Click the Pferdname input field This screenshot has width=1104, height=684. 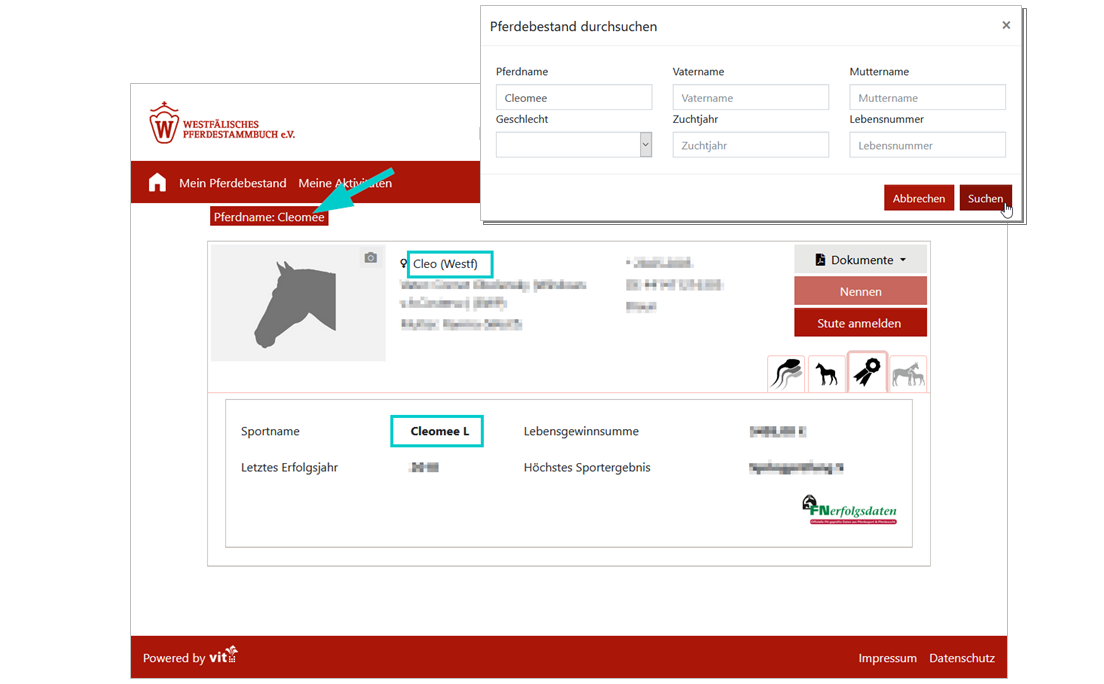pyautogui.click(x=574, y=97)
